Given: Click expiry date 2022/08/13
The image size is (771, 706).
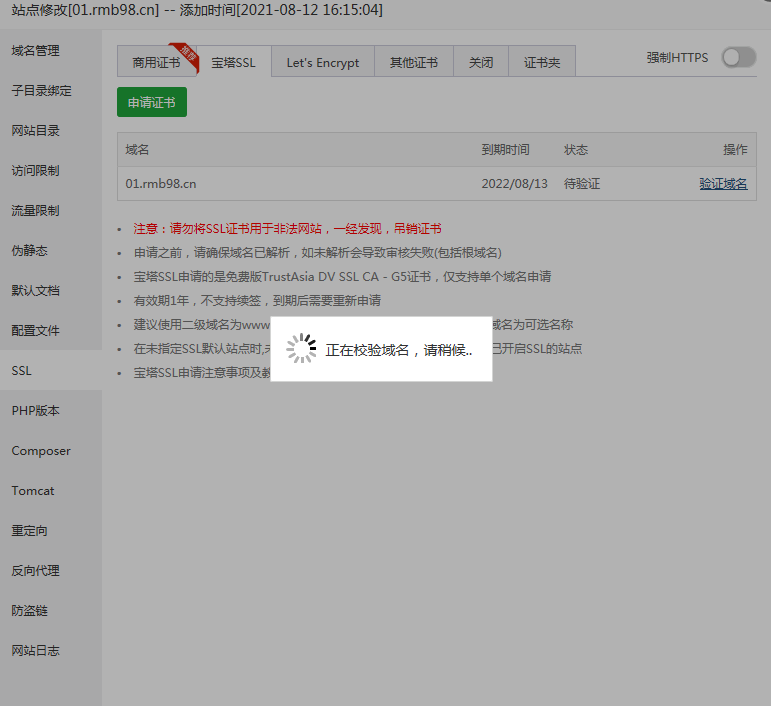Looking at the screenshot, I should tap(514, 183).
